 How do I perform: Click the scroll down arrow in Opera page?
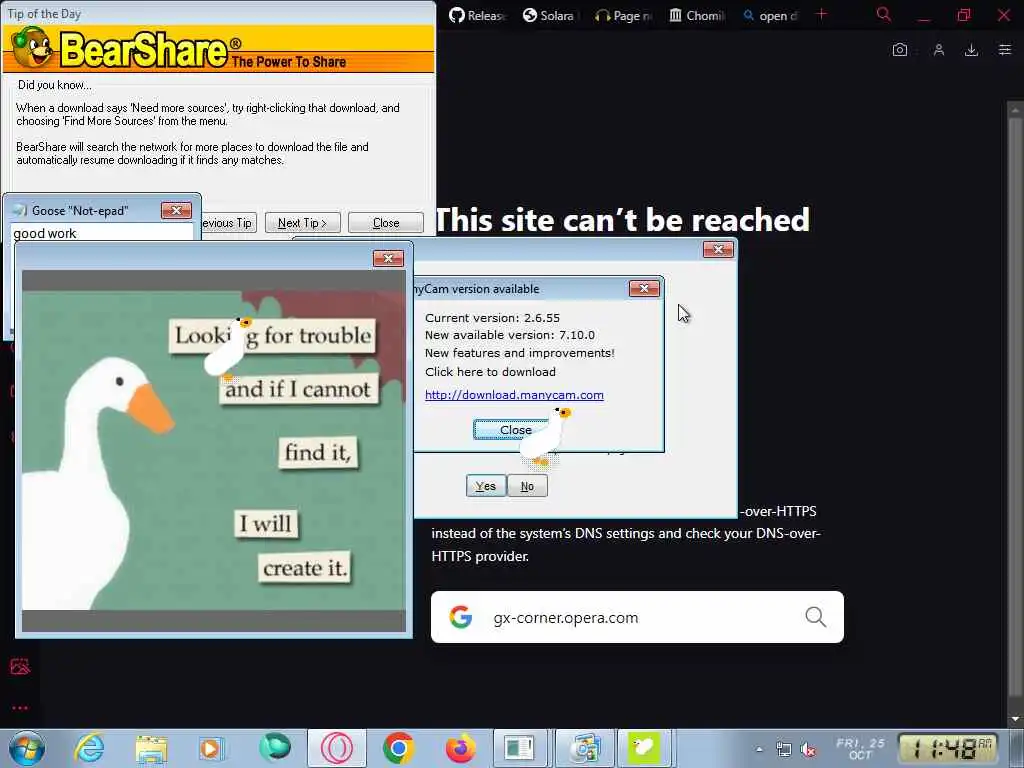coord(1015,719)
